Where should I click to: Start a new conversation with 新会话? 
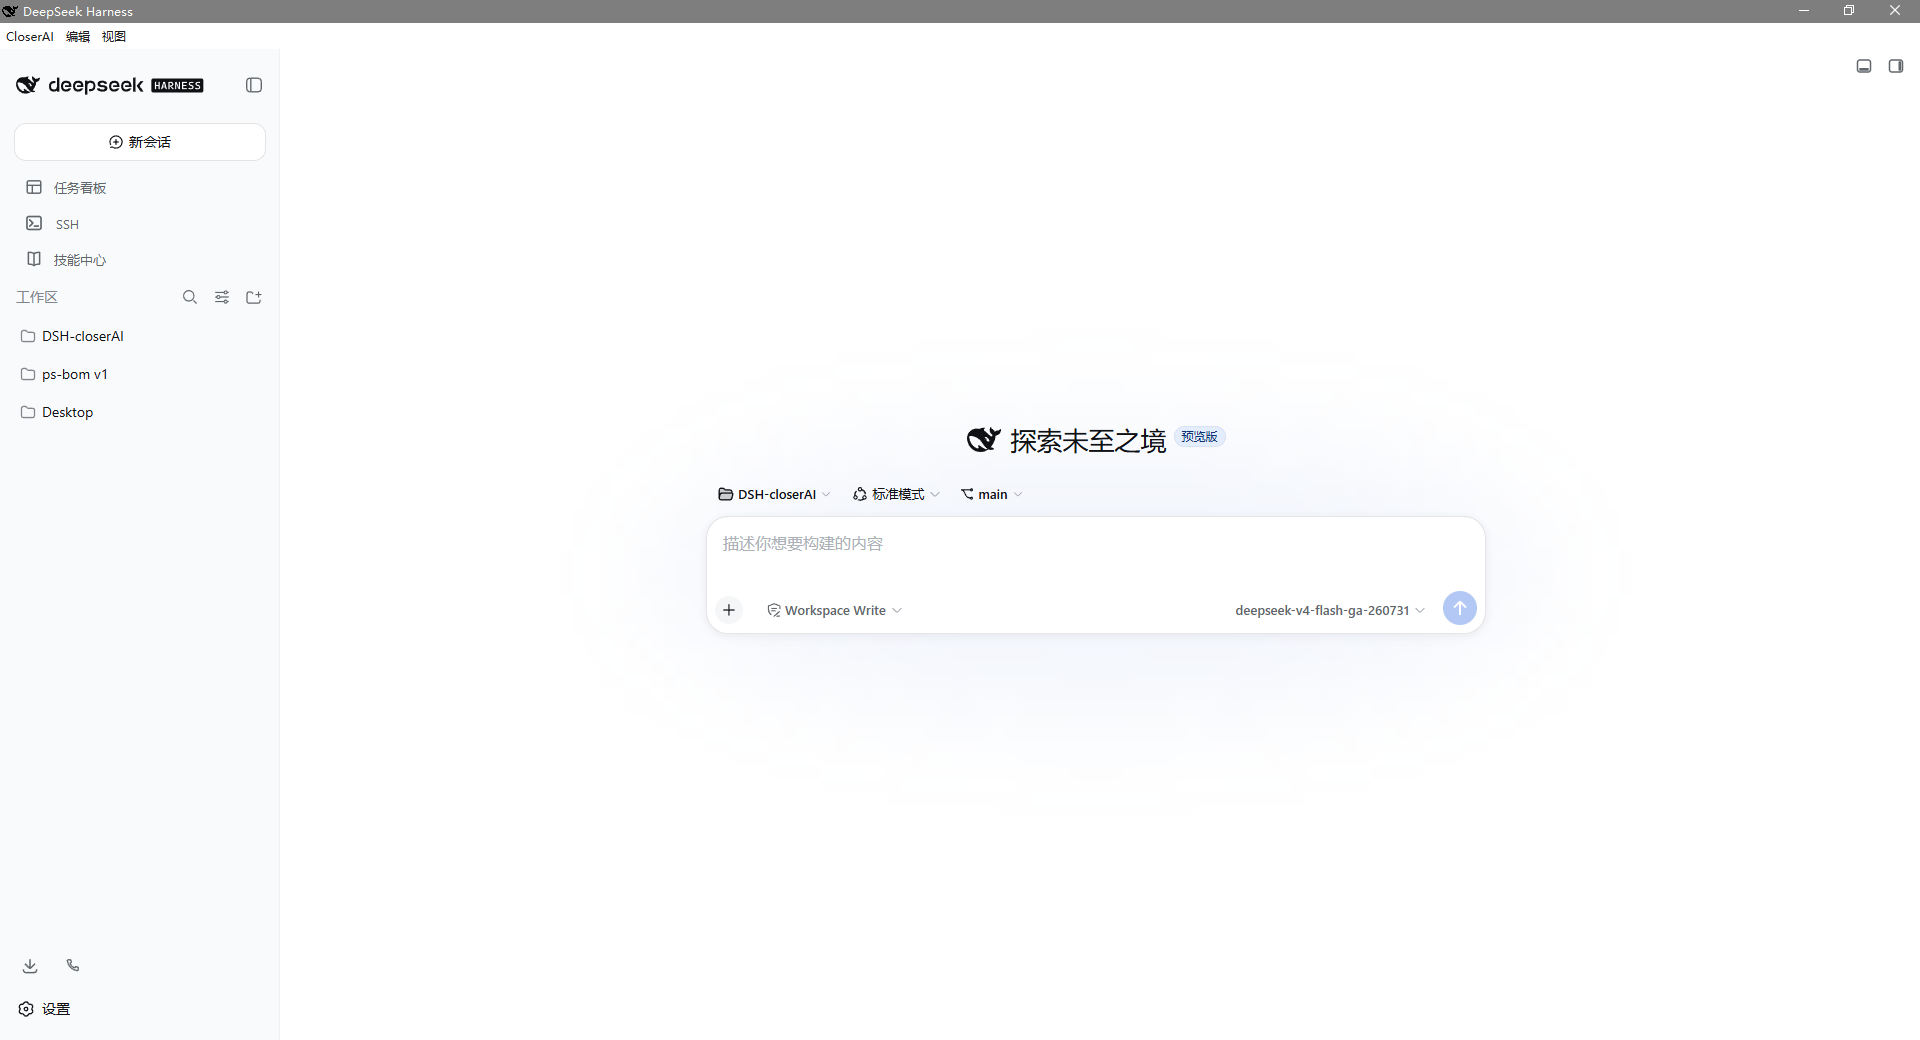[140, 142]
